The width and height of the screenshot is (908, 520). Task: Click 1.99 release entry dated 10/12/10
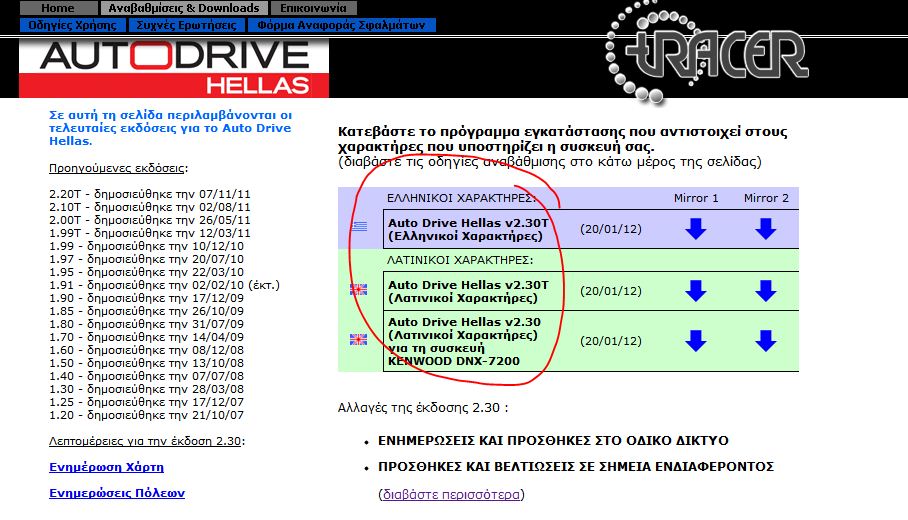(146, 246)
